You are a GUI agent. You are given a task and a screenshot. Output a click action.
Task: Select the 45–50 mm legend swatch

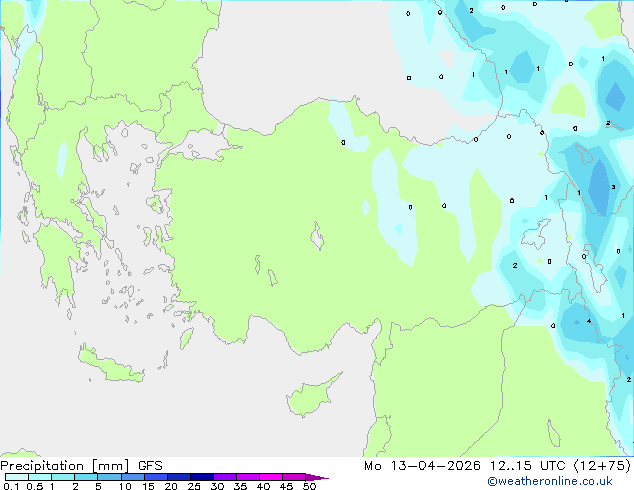coord(294,477)
